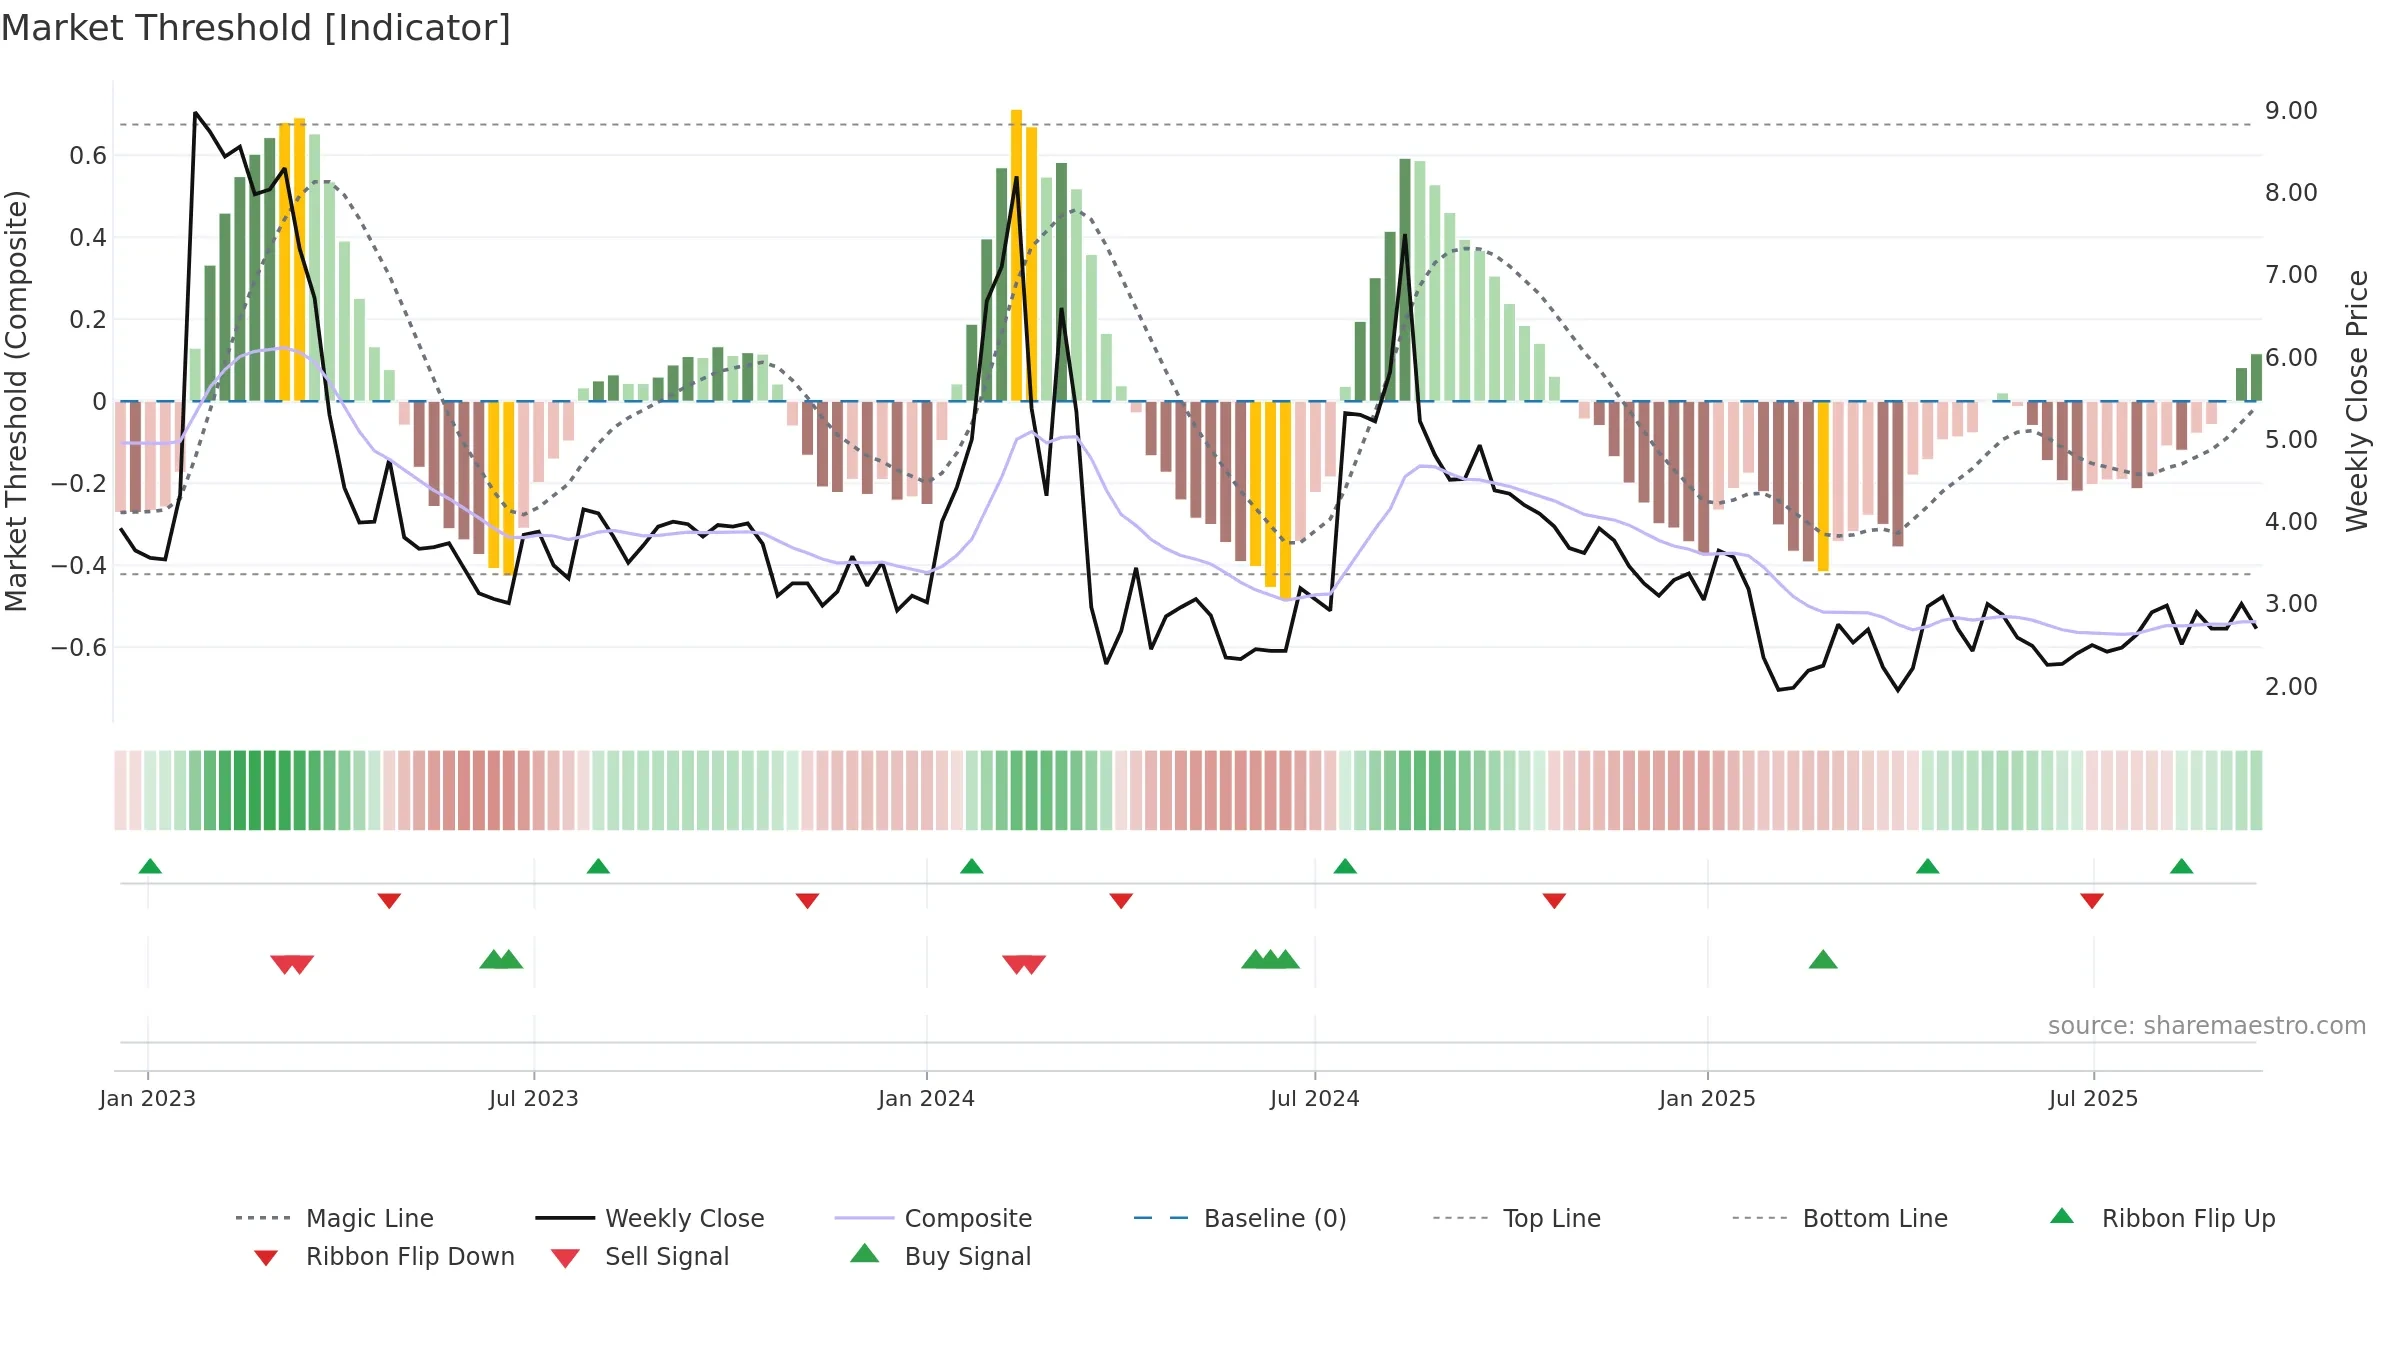Click the 0 baseline tick label on left axis
The width and height of the screenshot is (2400, 1350).
[99, 402]
